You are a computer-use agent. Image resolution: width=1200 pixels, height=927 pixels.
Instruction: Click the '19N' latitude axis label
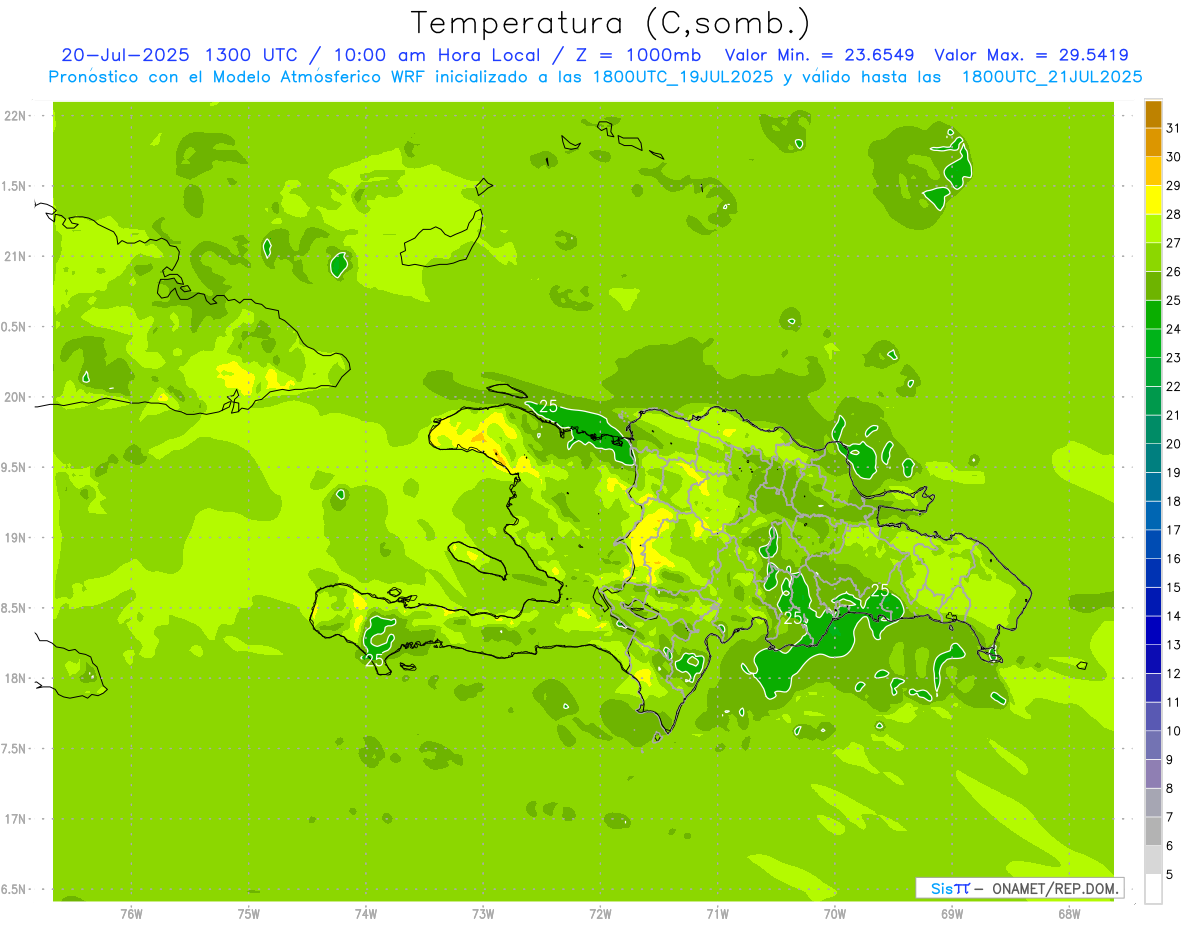click(16, 538)
